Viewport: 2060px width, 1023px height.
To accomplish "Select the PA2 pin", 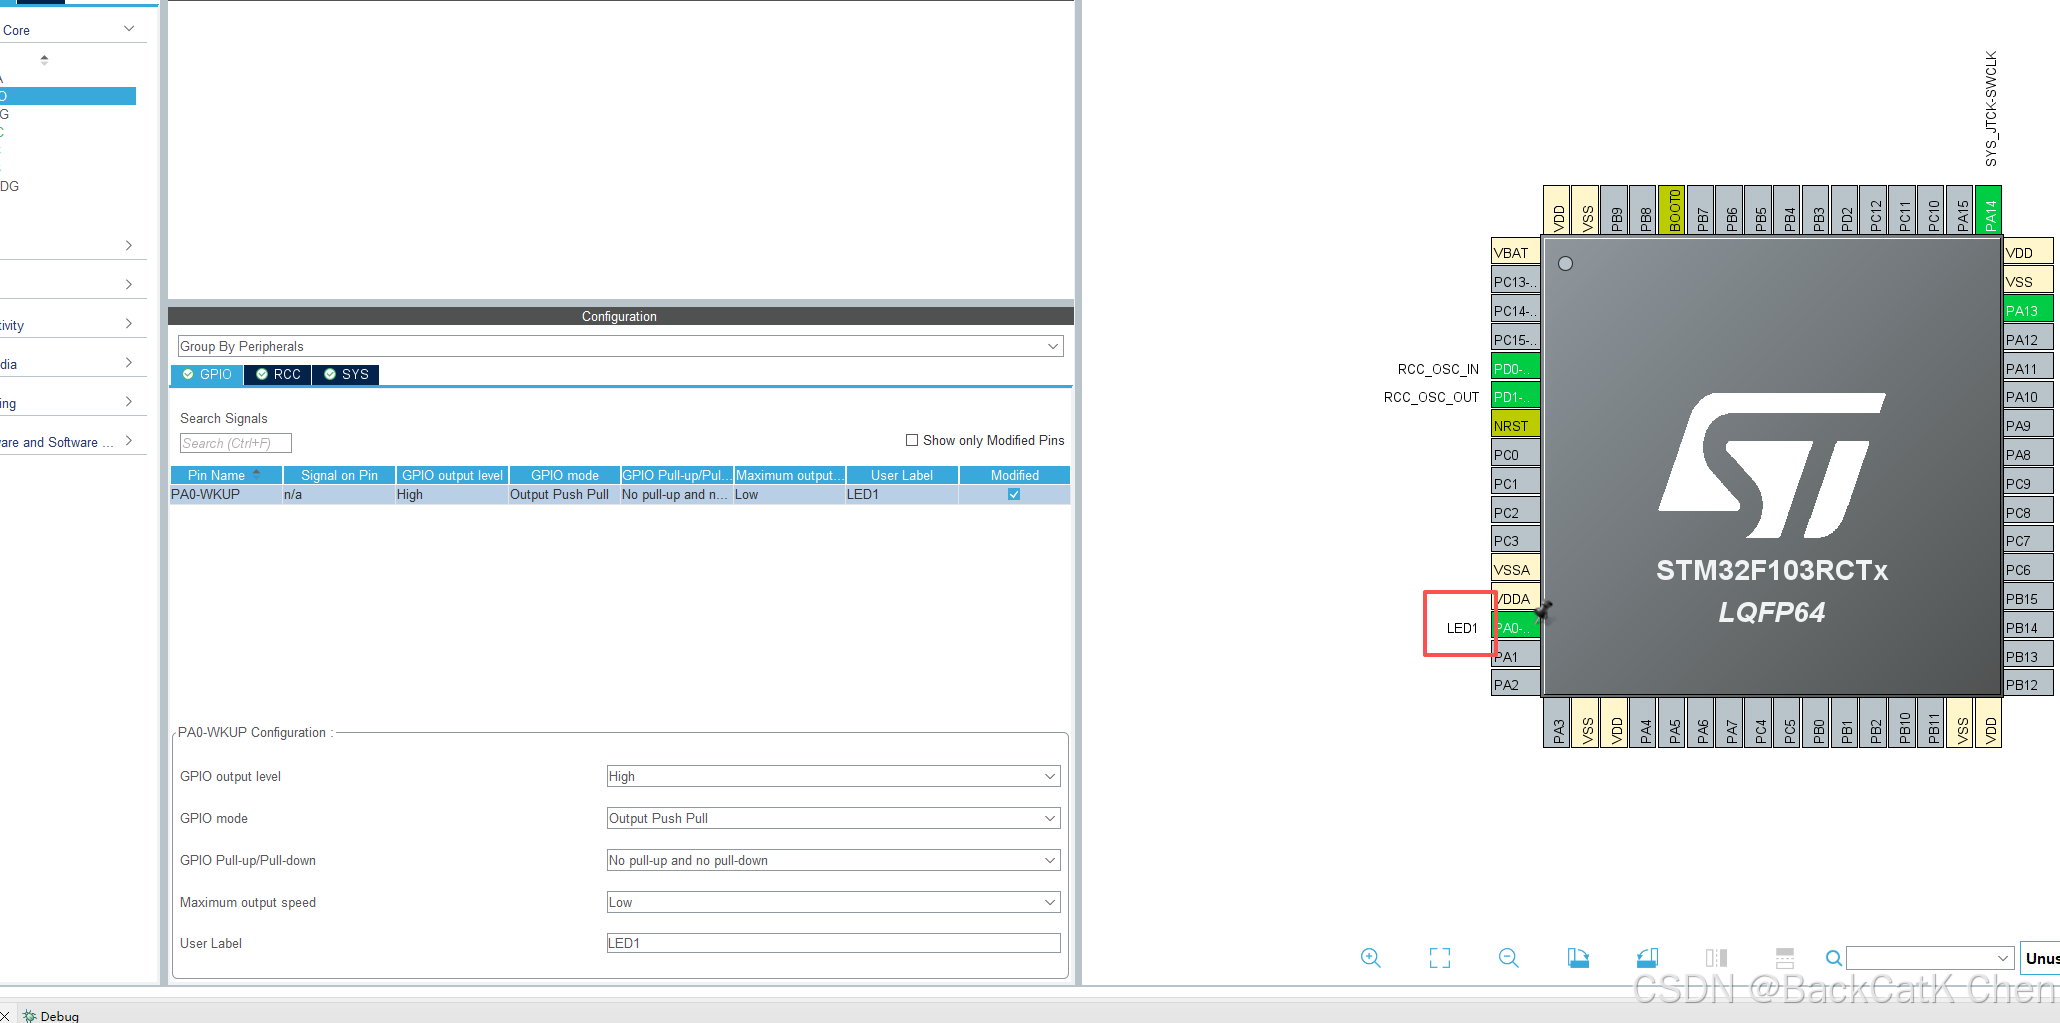I will point(1515,685).
